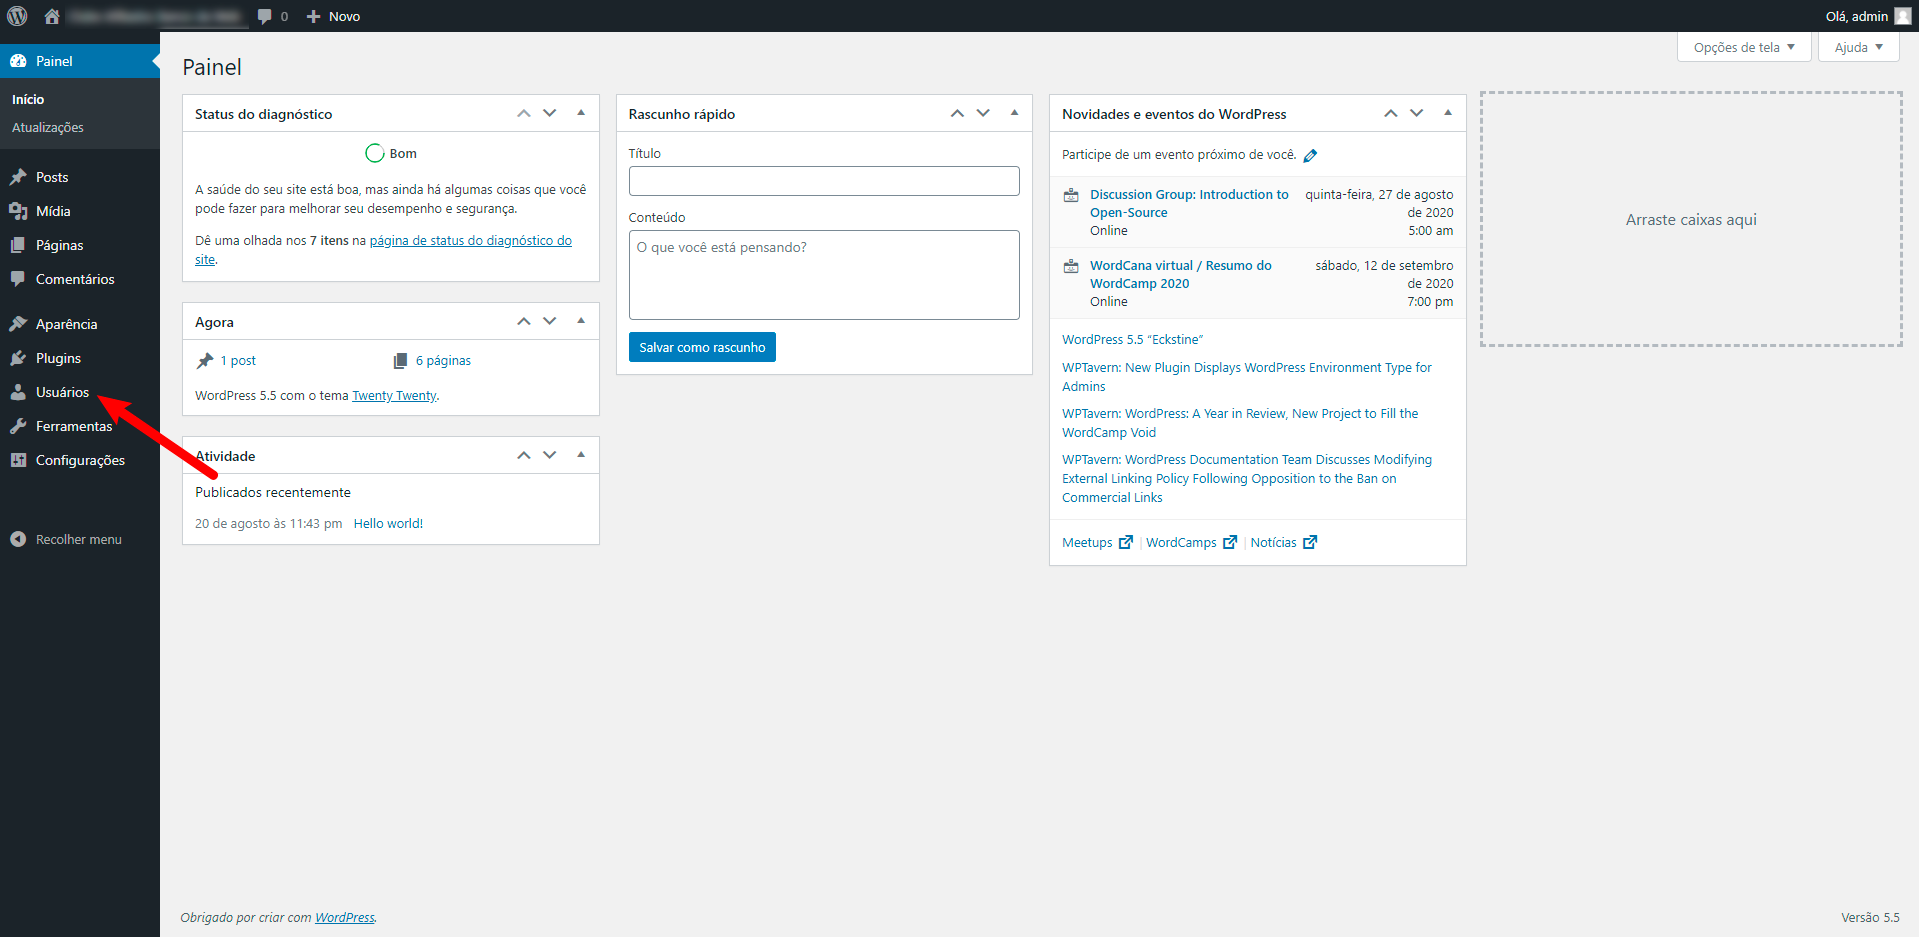Toggle the Atividade panel with triangle
Viewport: 1919px width, 937px height.
pos(581,455)
